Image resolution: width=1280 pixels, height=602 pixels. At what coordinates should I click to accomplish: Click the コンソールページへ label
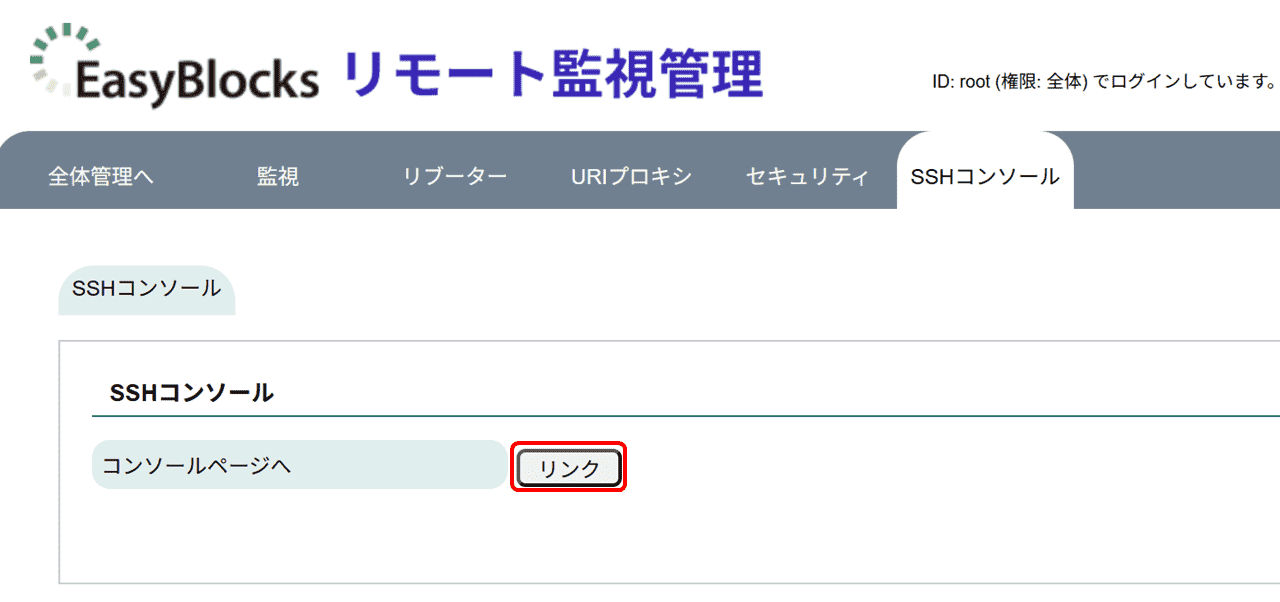pos(197,465)
